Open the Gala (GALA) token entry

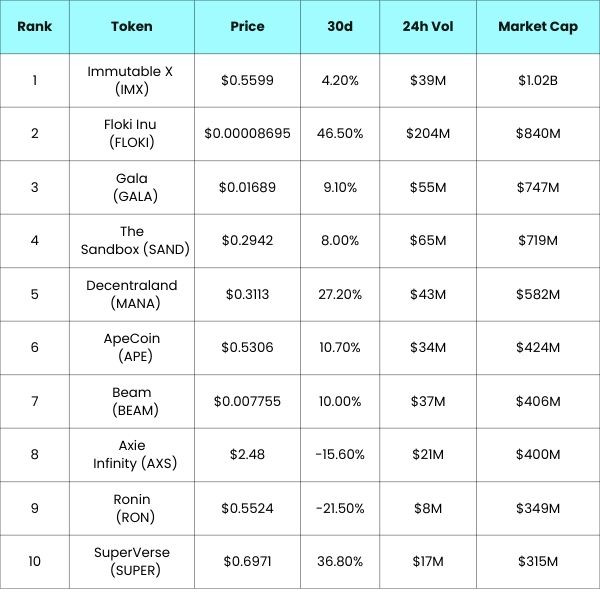tap(132, 187)
